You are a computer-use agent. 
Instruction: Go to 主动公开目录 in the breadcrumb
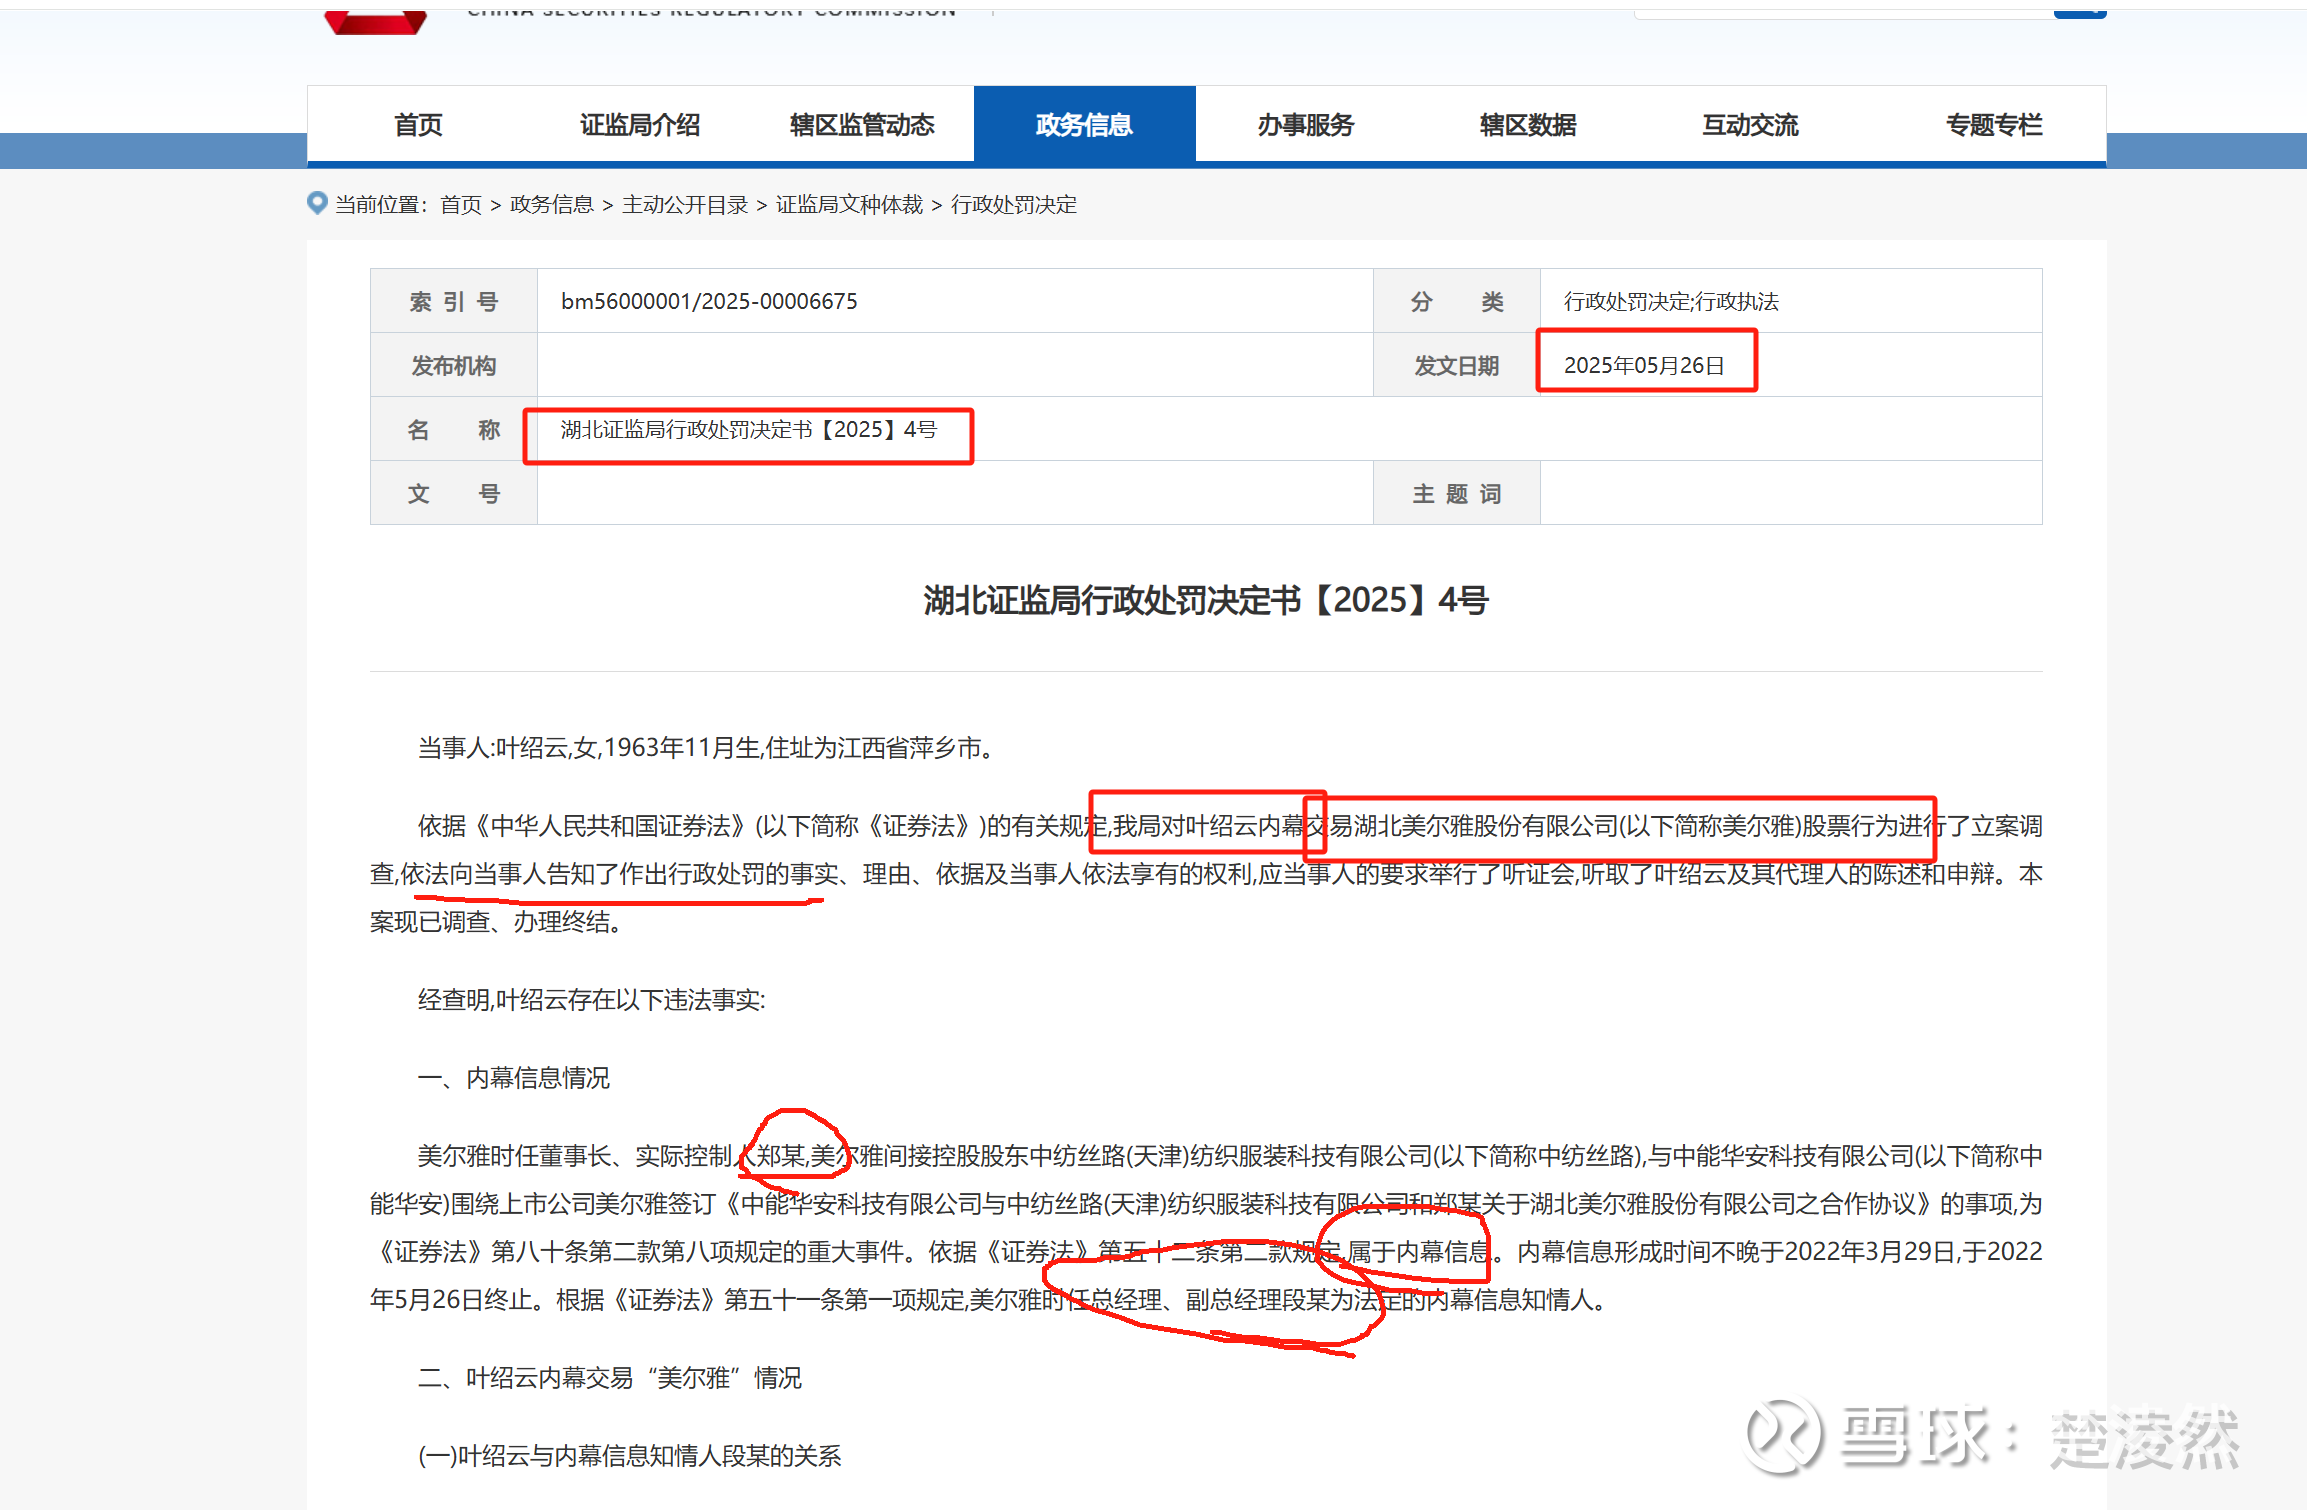tap(685, 205)
